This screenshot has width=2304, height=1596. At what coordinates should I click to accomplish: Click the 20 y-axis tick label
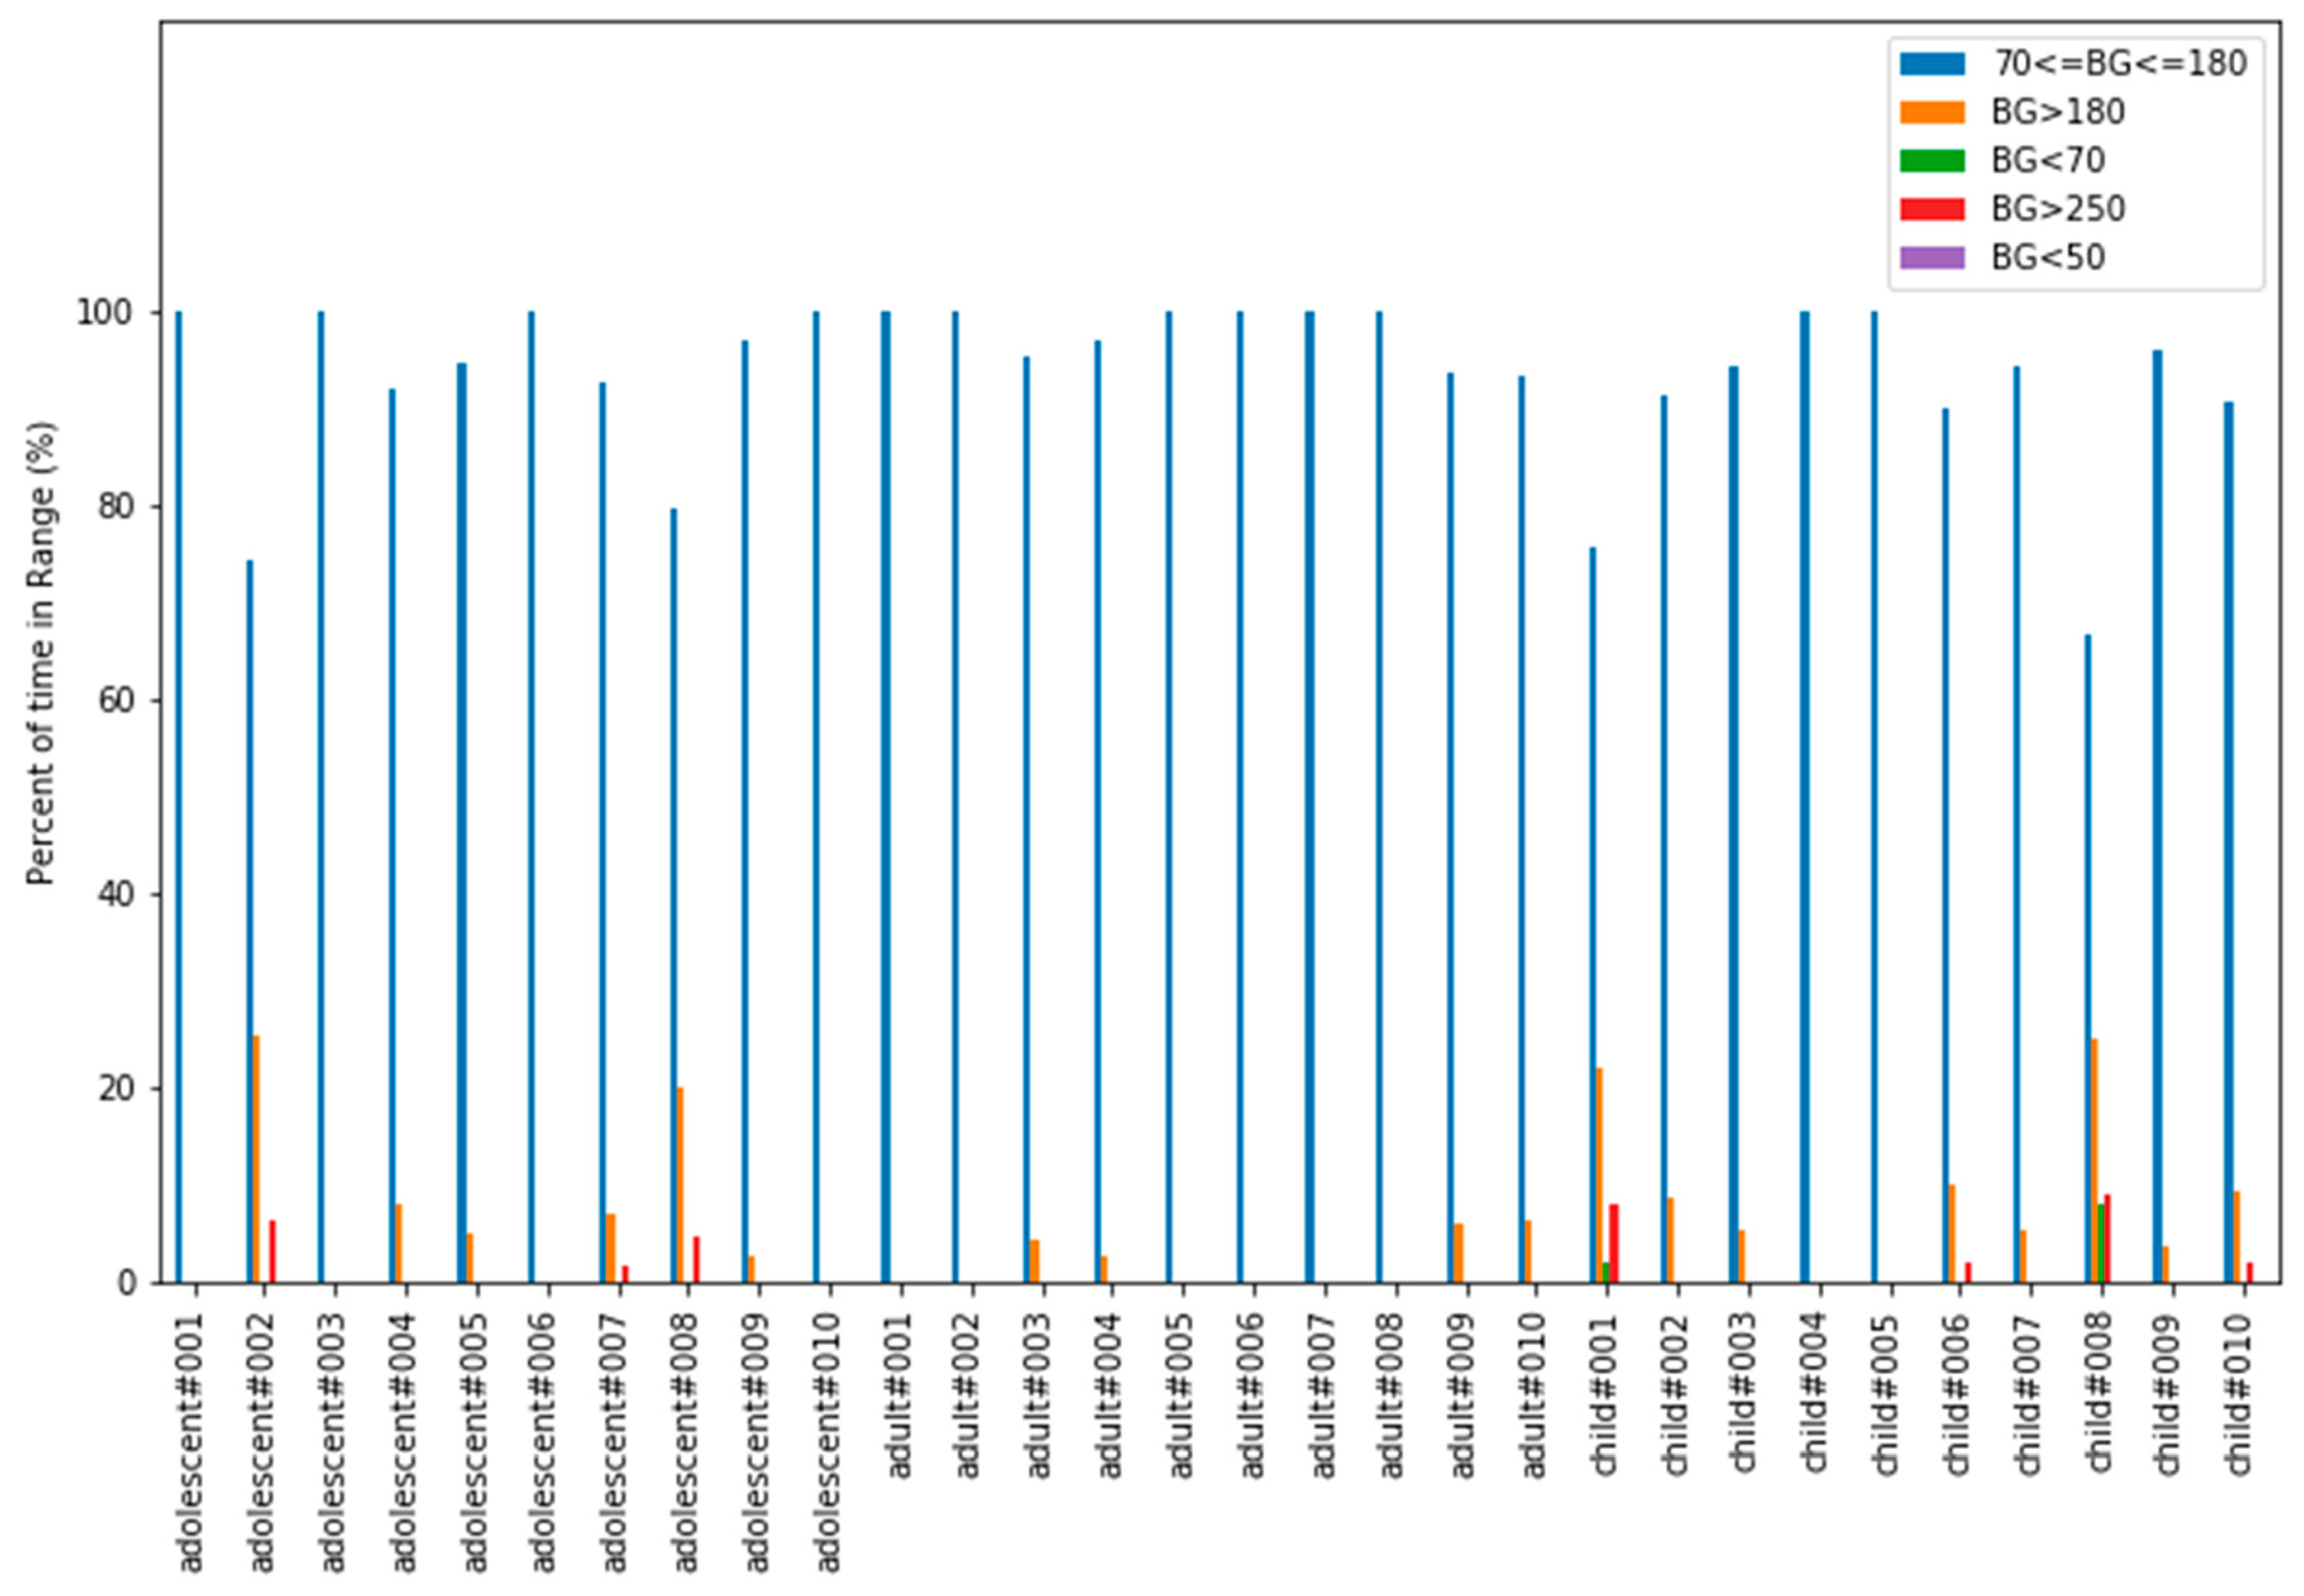tap(114, 1089)
